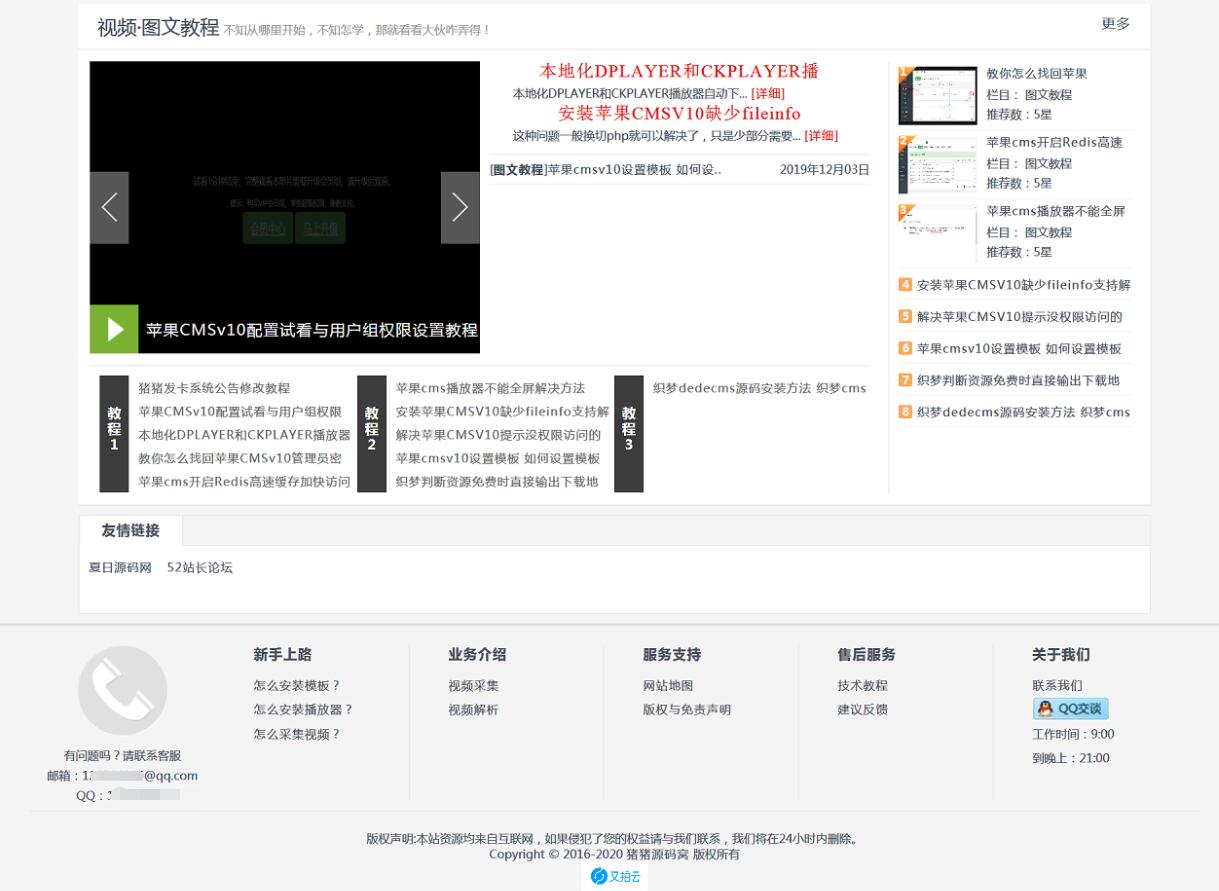The width and height of the screenshot is (1219, 891).
Task: Click the right arrow on the slideshow
Action: click(x=460, y=208)
